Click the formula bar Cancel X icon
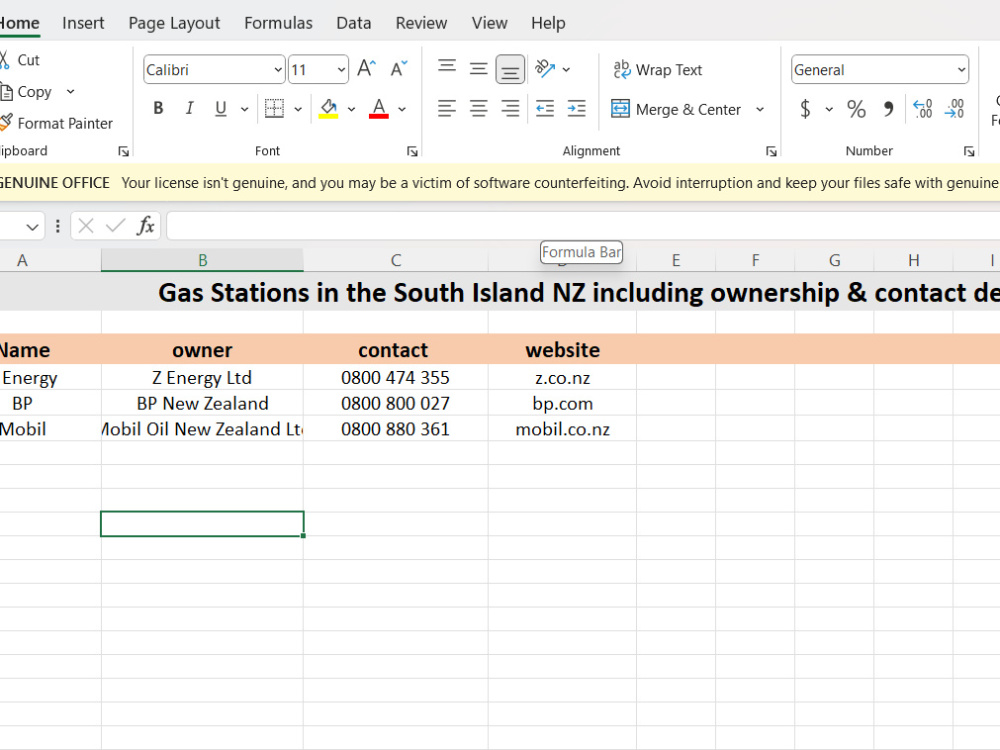 [86, 226]
